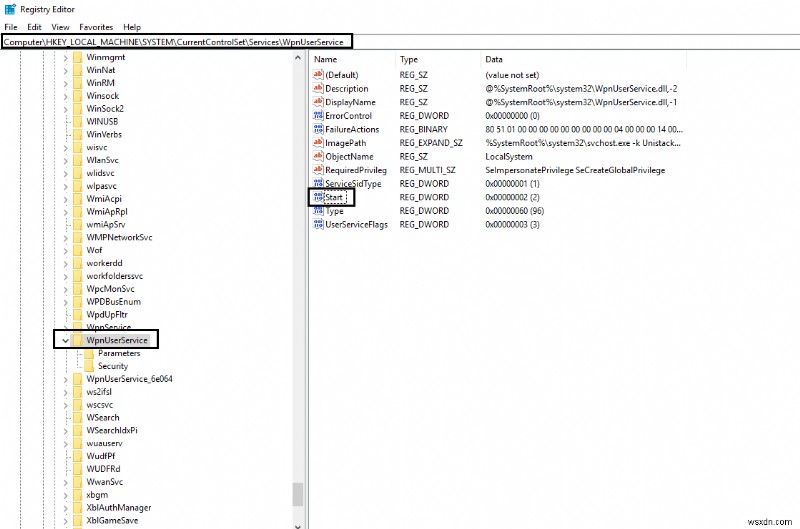Select the Start DWORD icon
This screenshot has height=529, width=800.
tap(318, 197)
